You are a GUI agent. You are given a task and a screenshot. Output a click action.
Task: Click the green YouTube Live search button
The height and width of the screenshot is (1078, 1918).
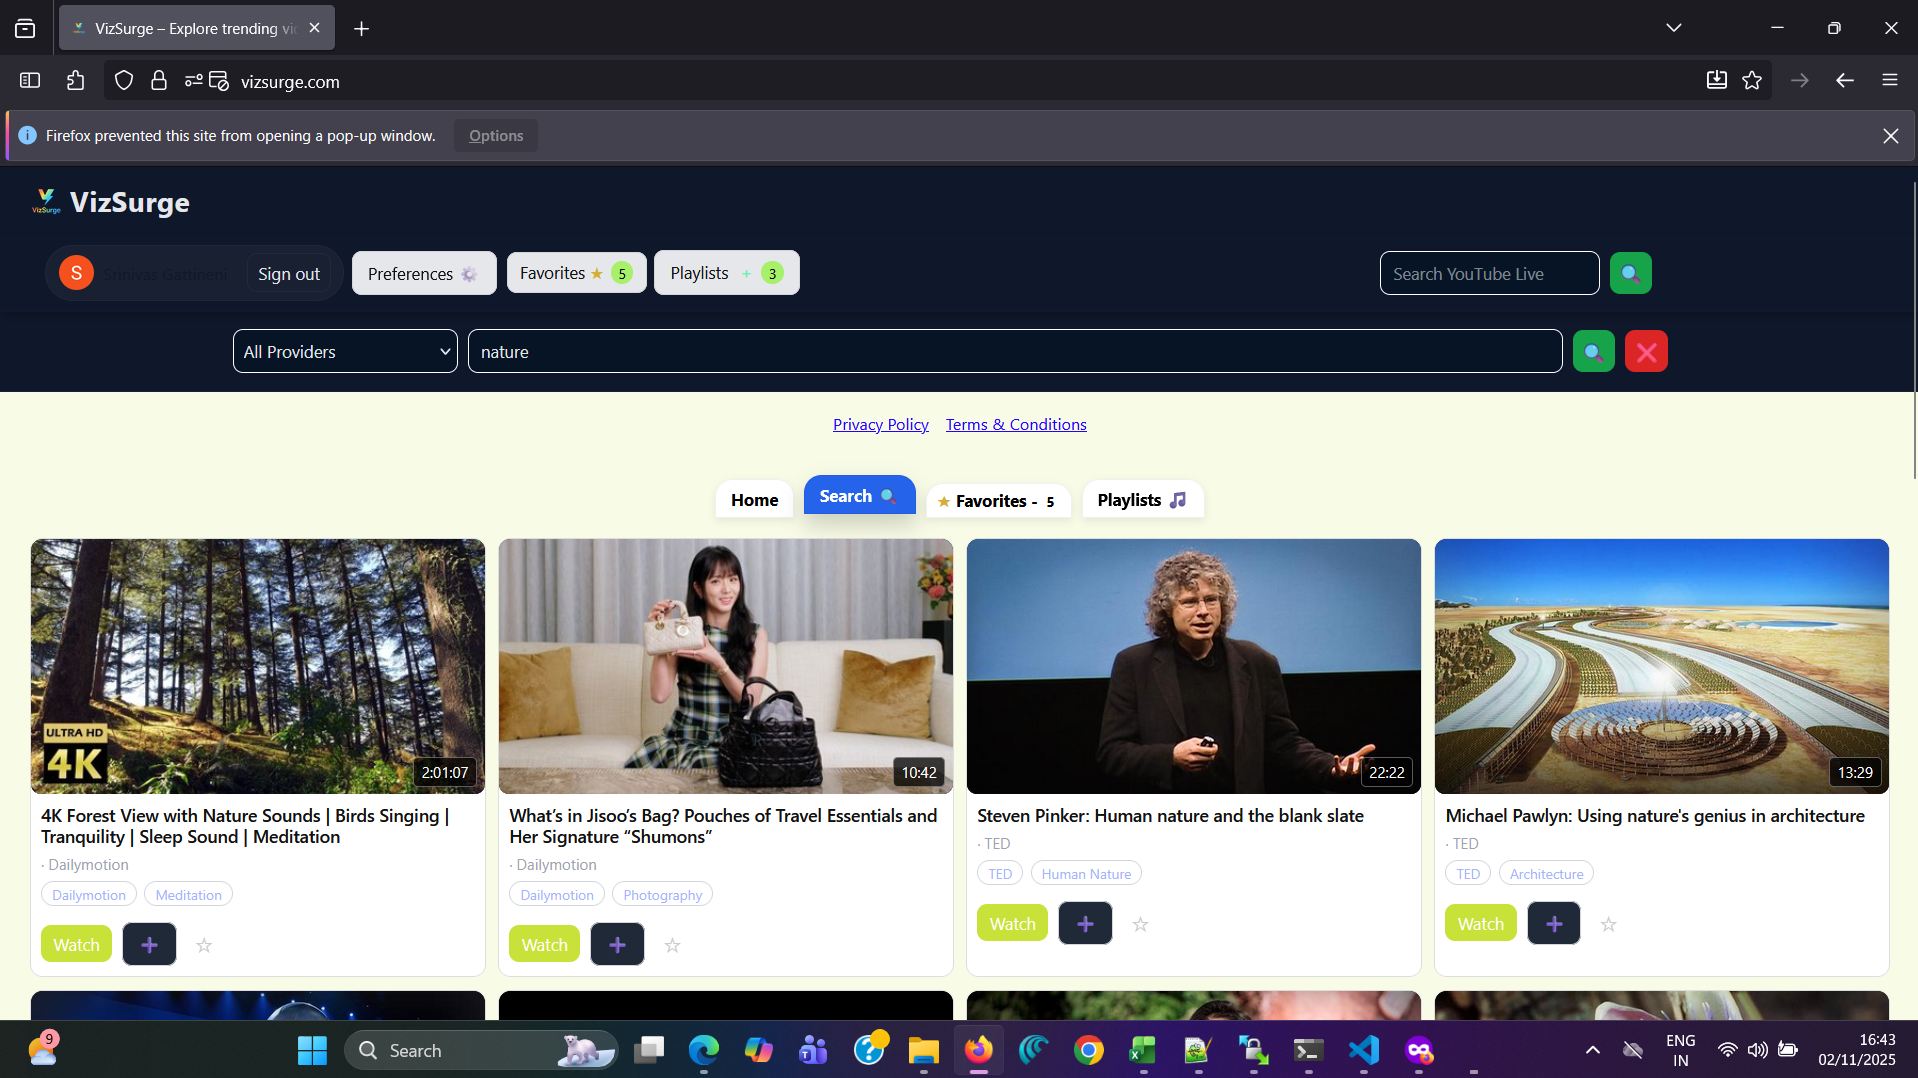(1630, 273)
